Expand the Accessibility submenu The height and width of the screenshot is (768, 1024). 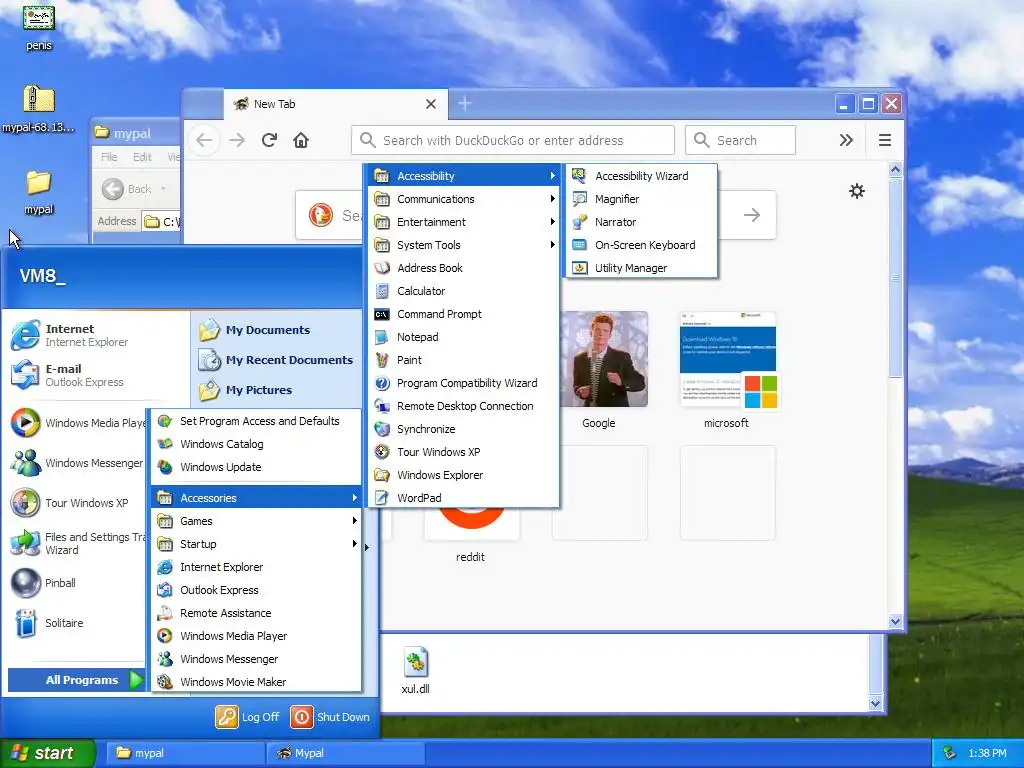pyautogui.click(x=464, y=176)
